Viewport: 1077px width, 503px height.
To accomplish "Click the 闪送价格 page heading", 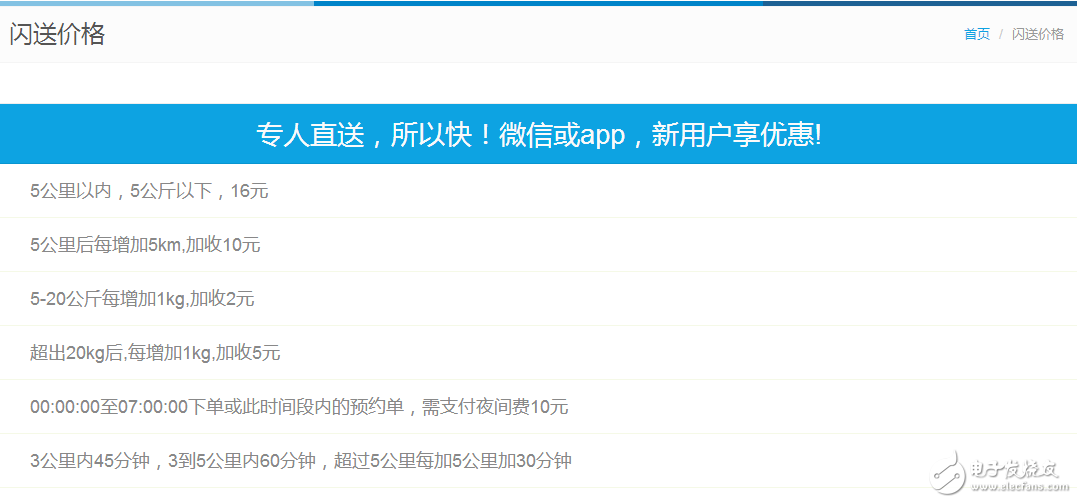I will coord(57,34).
